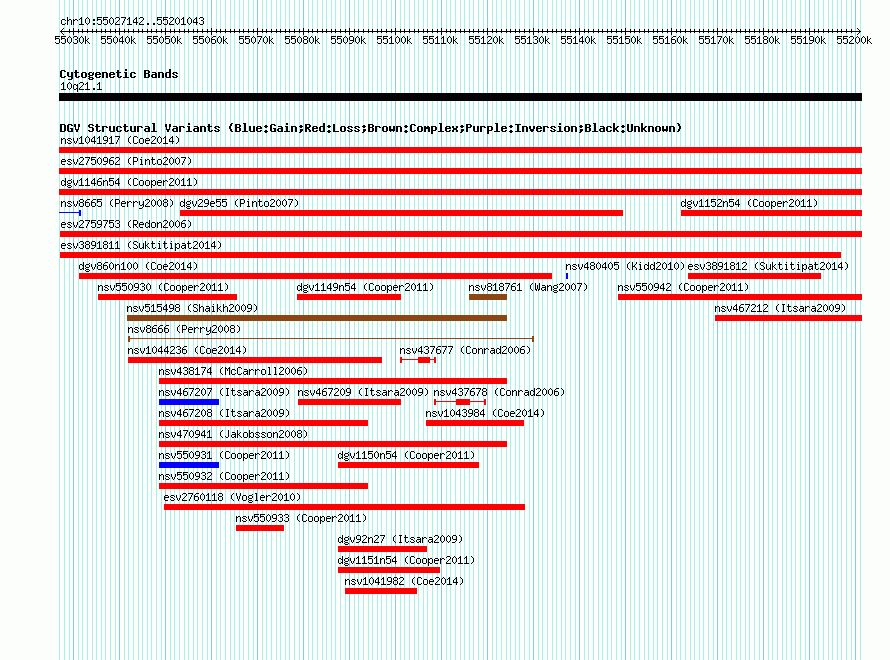Click the nsv1041982 (Coe2014) label
The height and width of the screenshot is (660, 890).
tap(404, 581)
